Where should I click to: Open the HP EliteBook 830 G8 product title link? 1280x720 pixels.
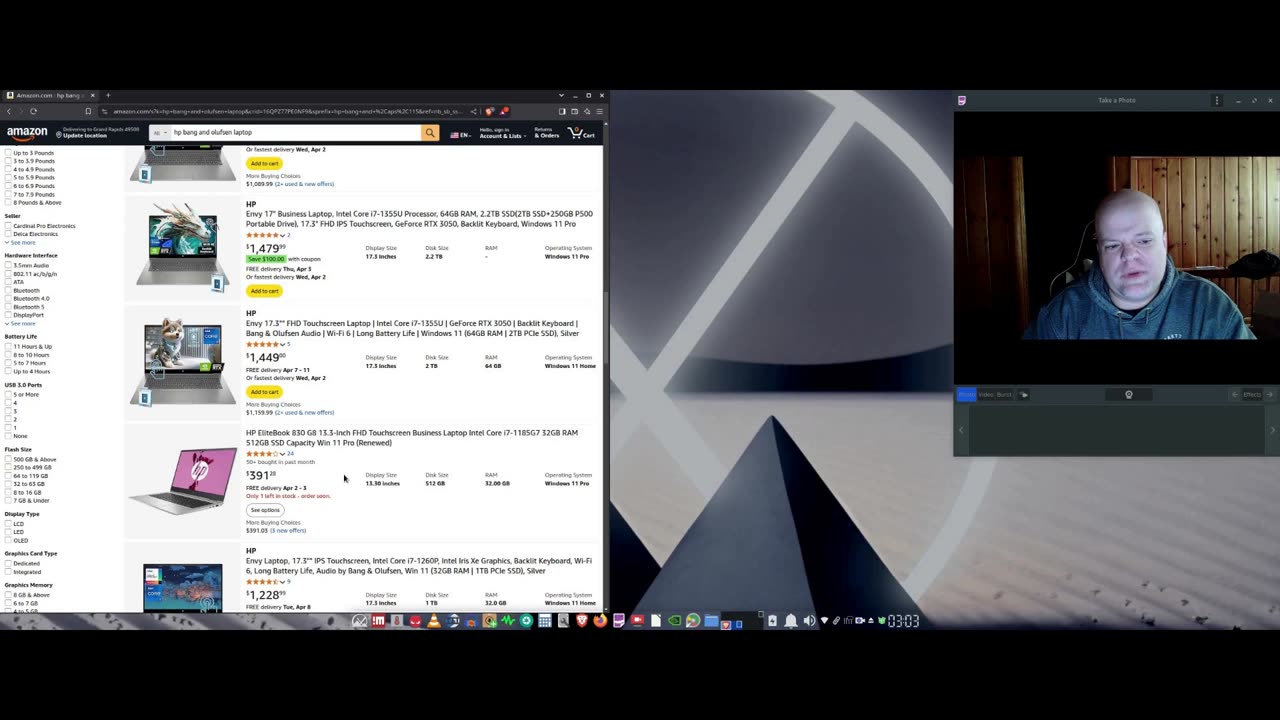point(412,438)
